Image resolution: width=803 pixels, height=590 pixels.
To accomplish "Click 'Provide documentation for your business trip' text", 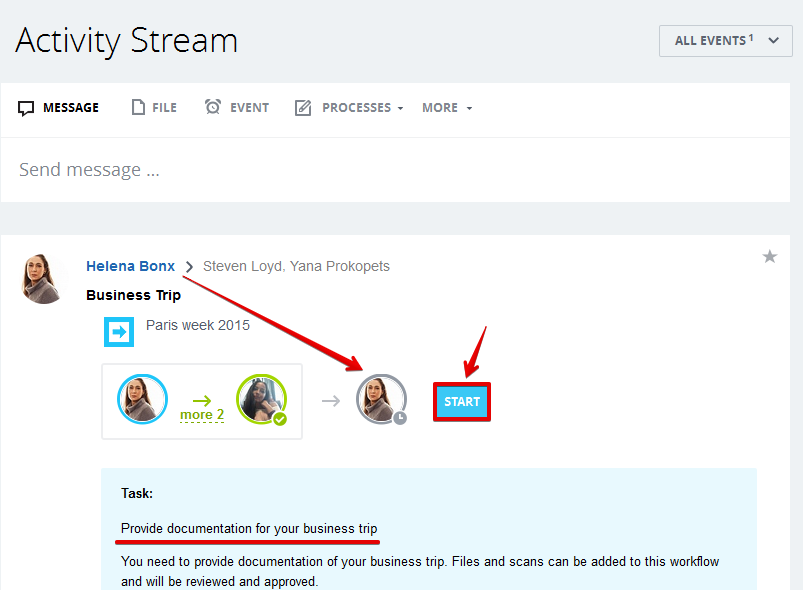I will click(x=249, y=529).
